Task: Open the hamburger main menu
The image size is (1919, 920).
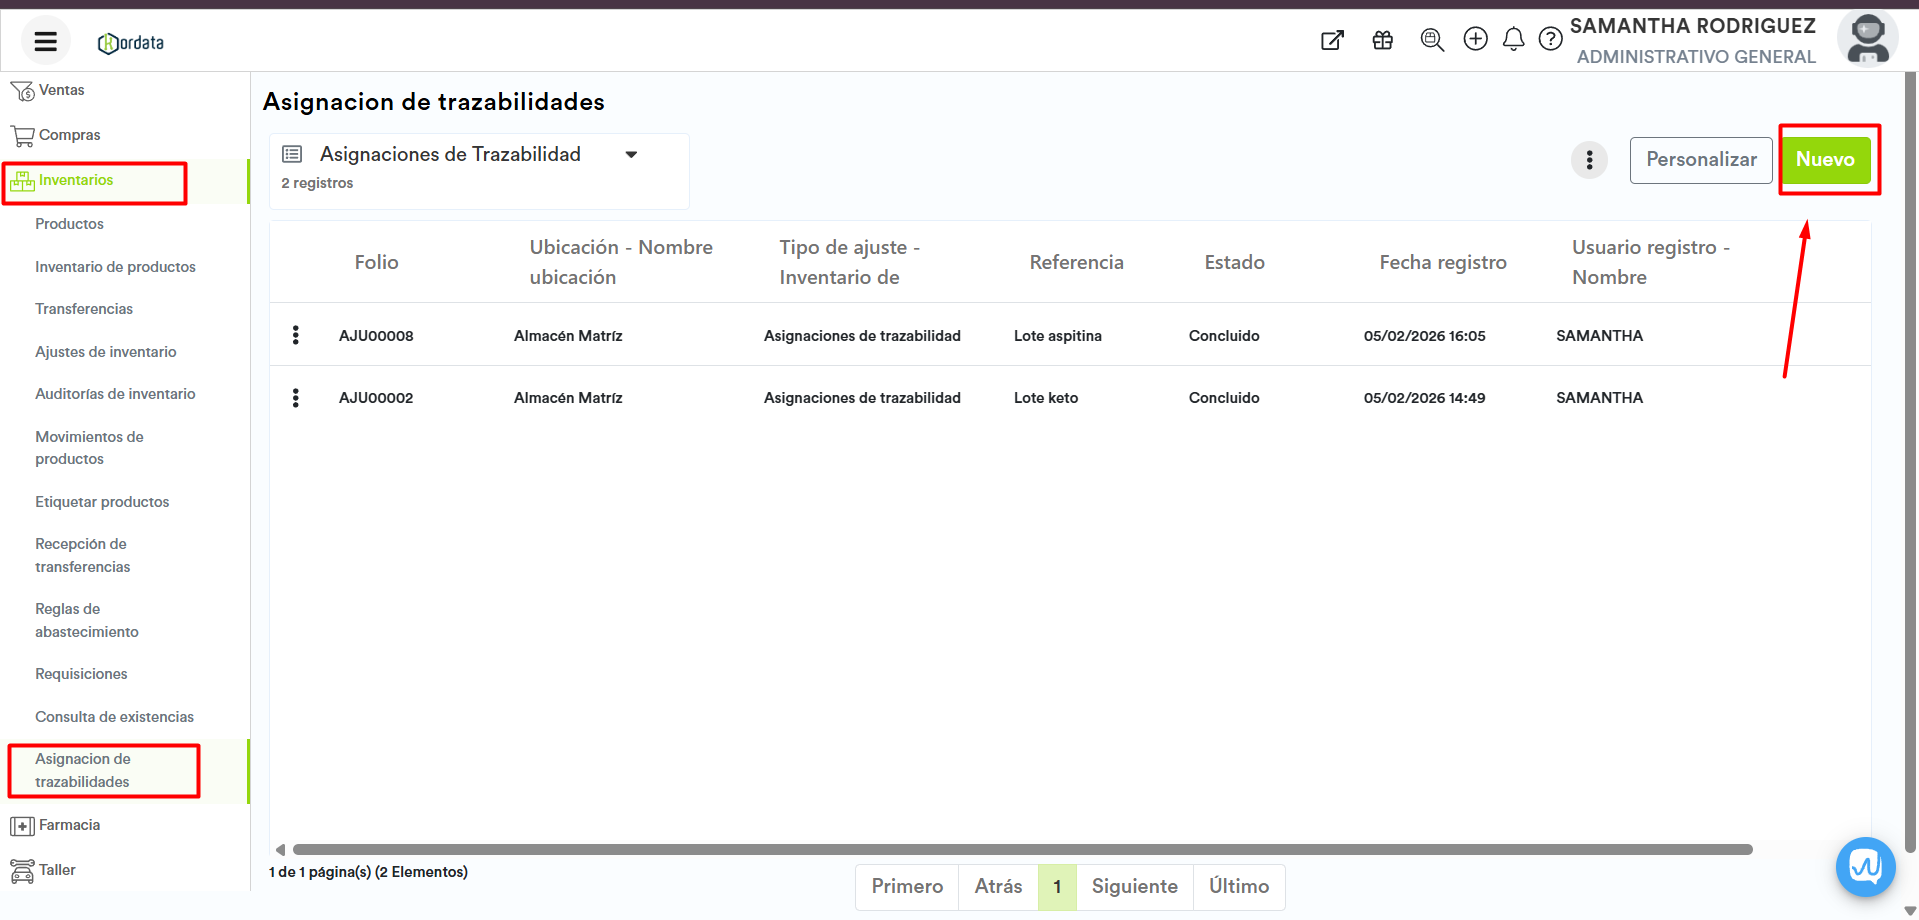Action: pyautogui.click(x=45, y=41)
